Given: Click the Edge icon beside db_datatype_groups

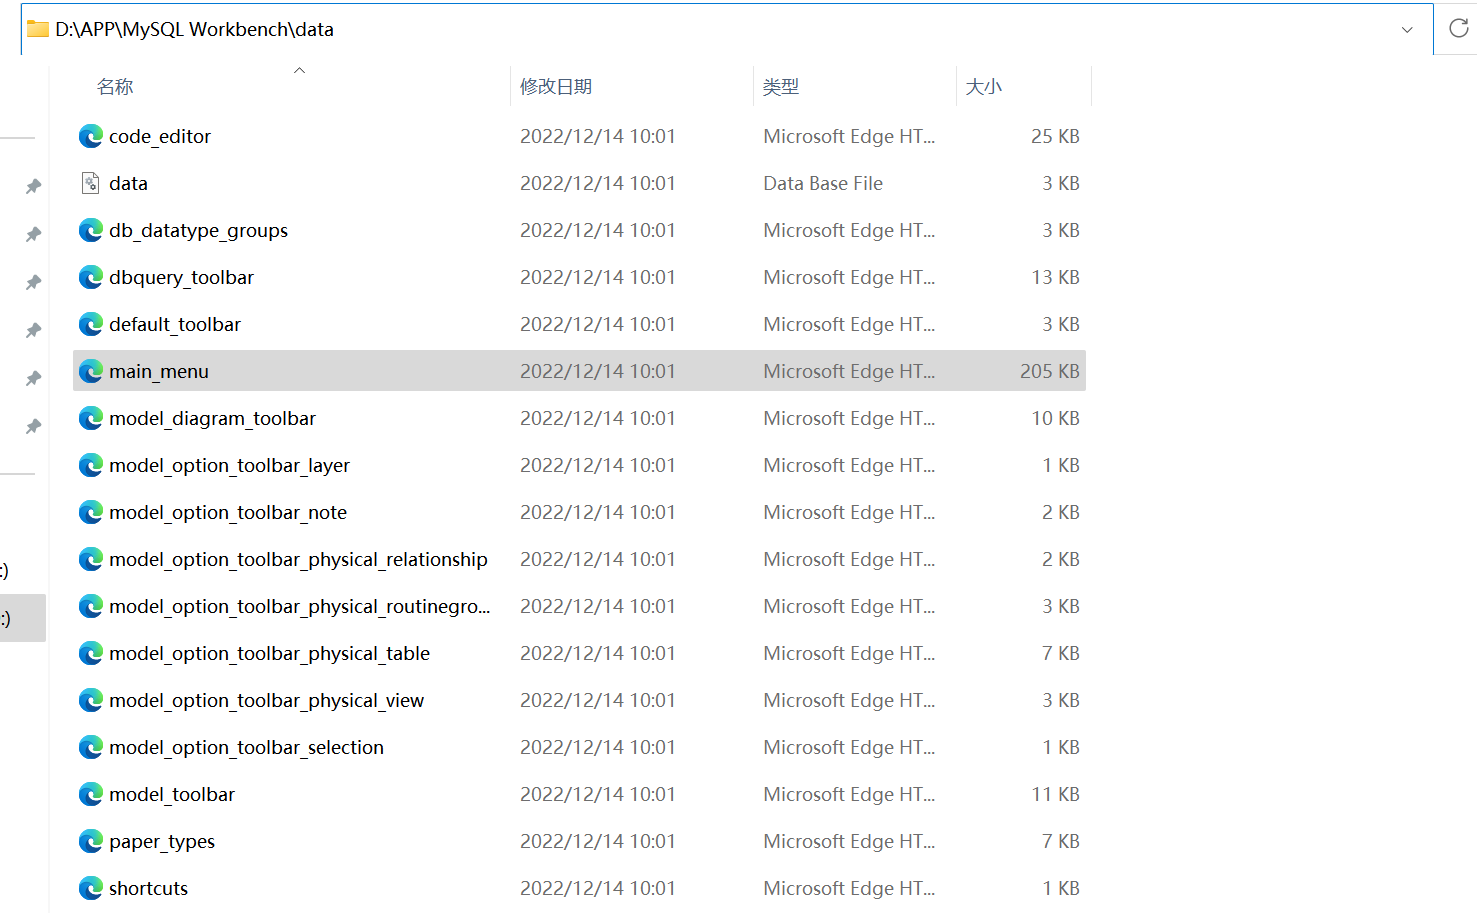Looking at the screenshot, I should 91,230.
